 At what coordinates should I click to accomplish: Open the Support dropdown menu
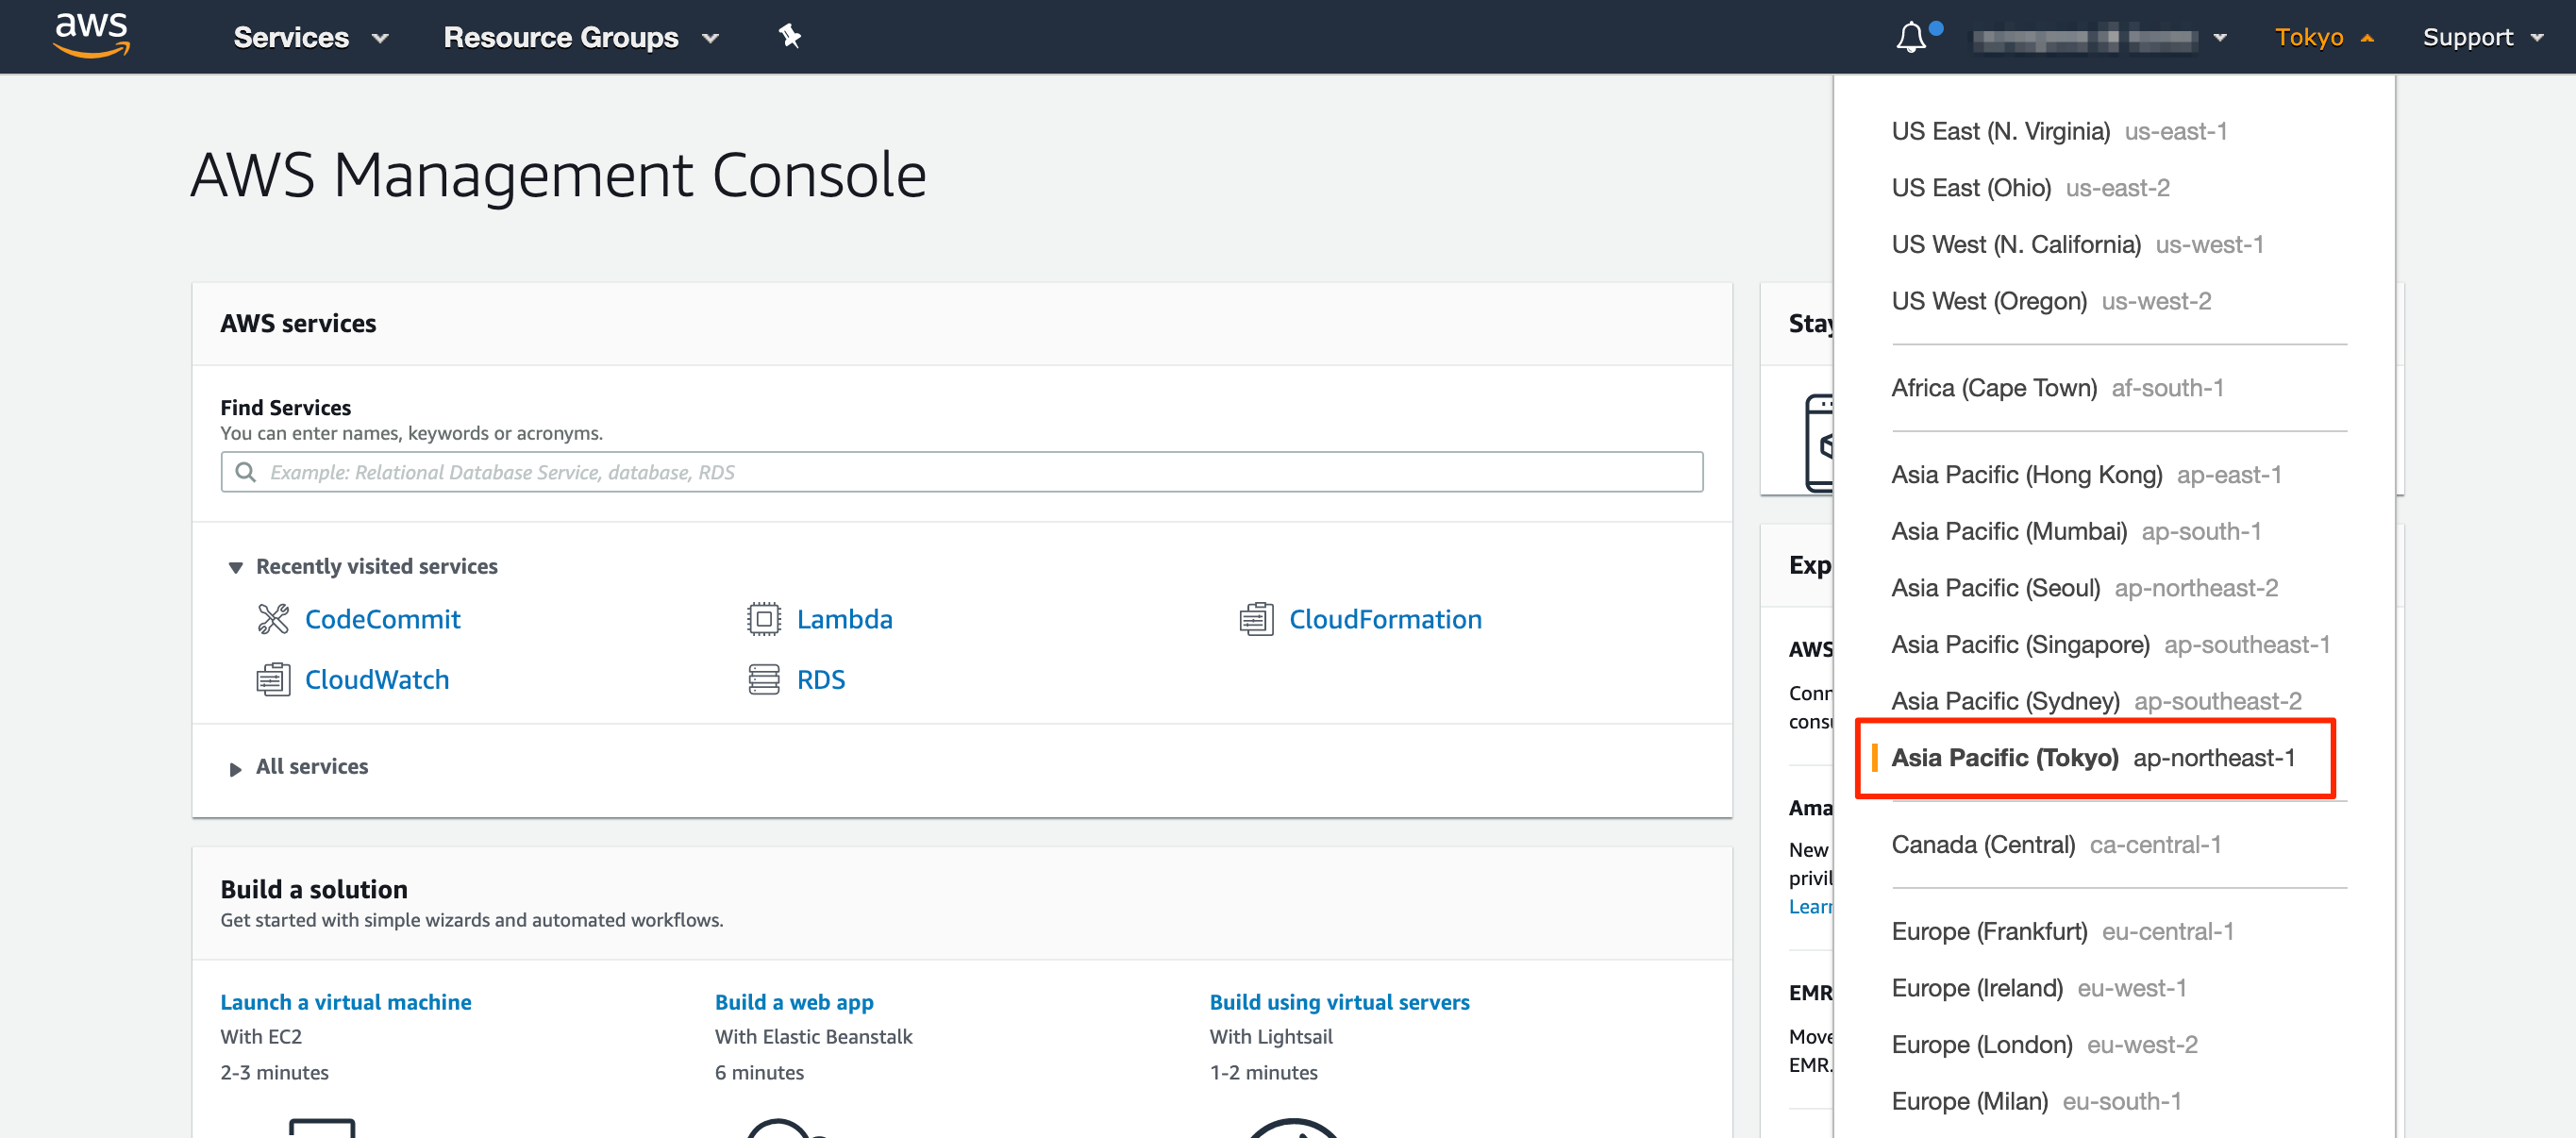coord(2483,37)
